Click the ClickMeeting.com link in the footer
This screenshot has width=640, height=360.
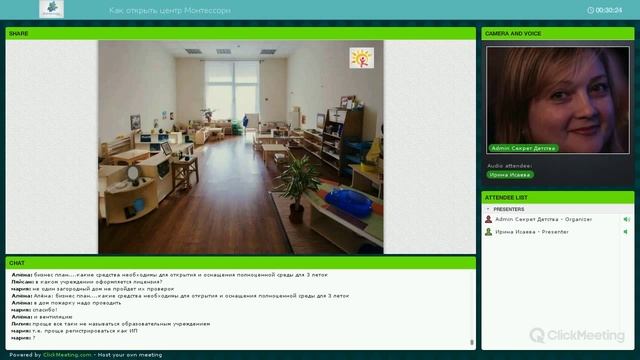click(x=67, y=355)
